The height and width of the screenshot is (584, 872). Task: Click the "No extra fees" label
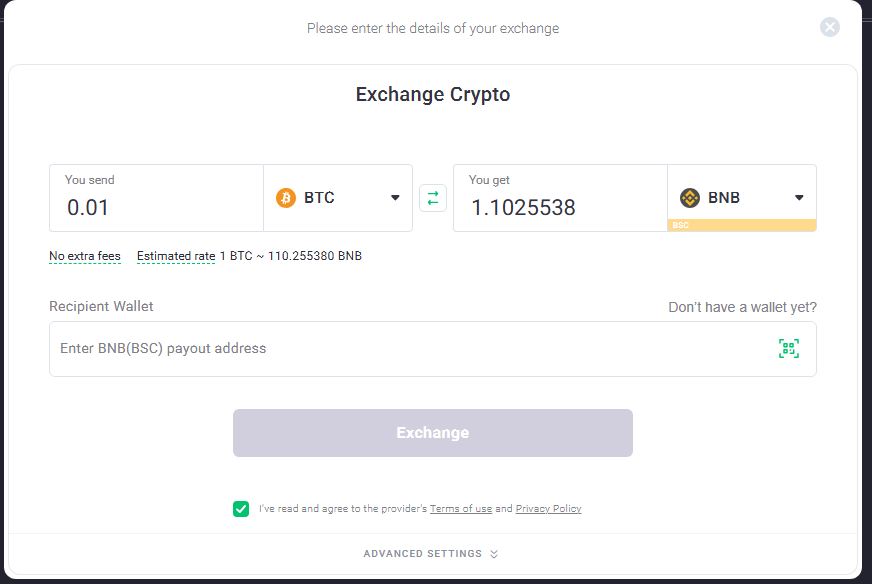85,256
